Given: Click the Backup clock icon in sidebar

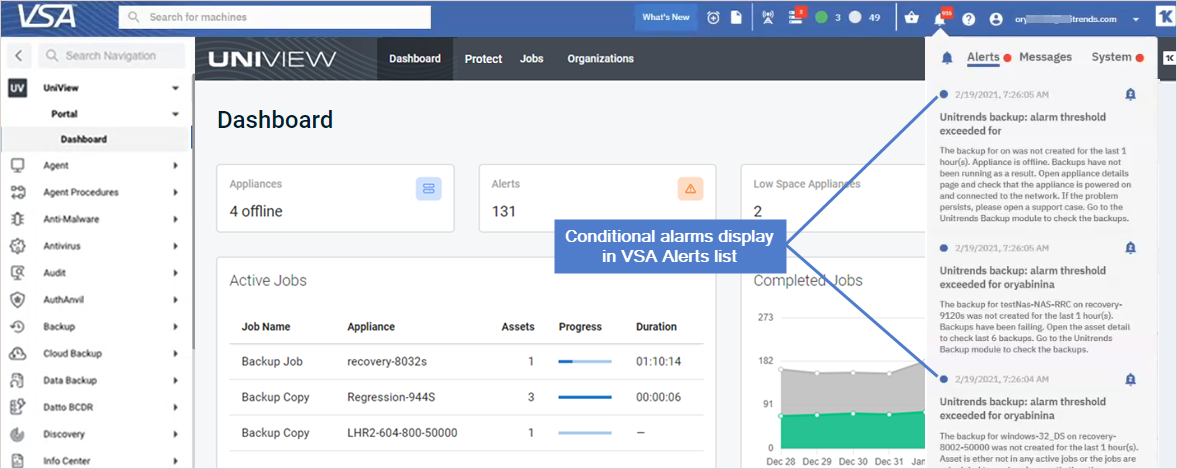Looking at the screenshot, I should 18,326.
